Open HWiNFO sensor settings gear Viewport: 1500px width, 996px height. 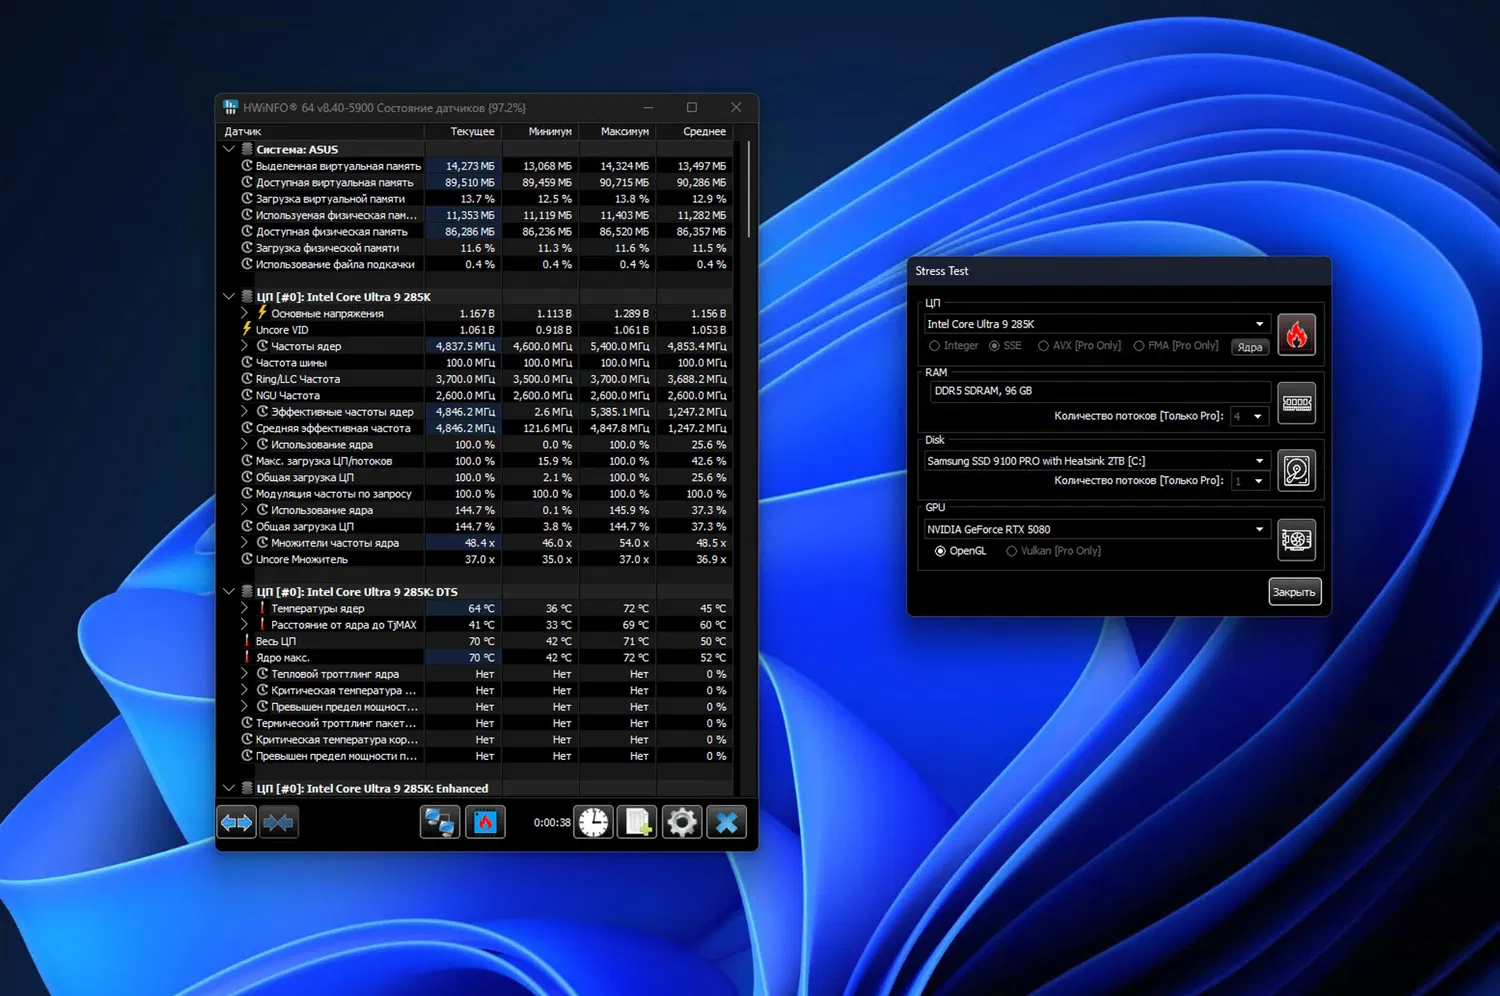pyautogui.click(x=682, y=822)
